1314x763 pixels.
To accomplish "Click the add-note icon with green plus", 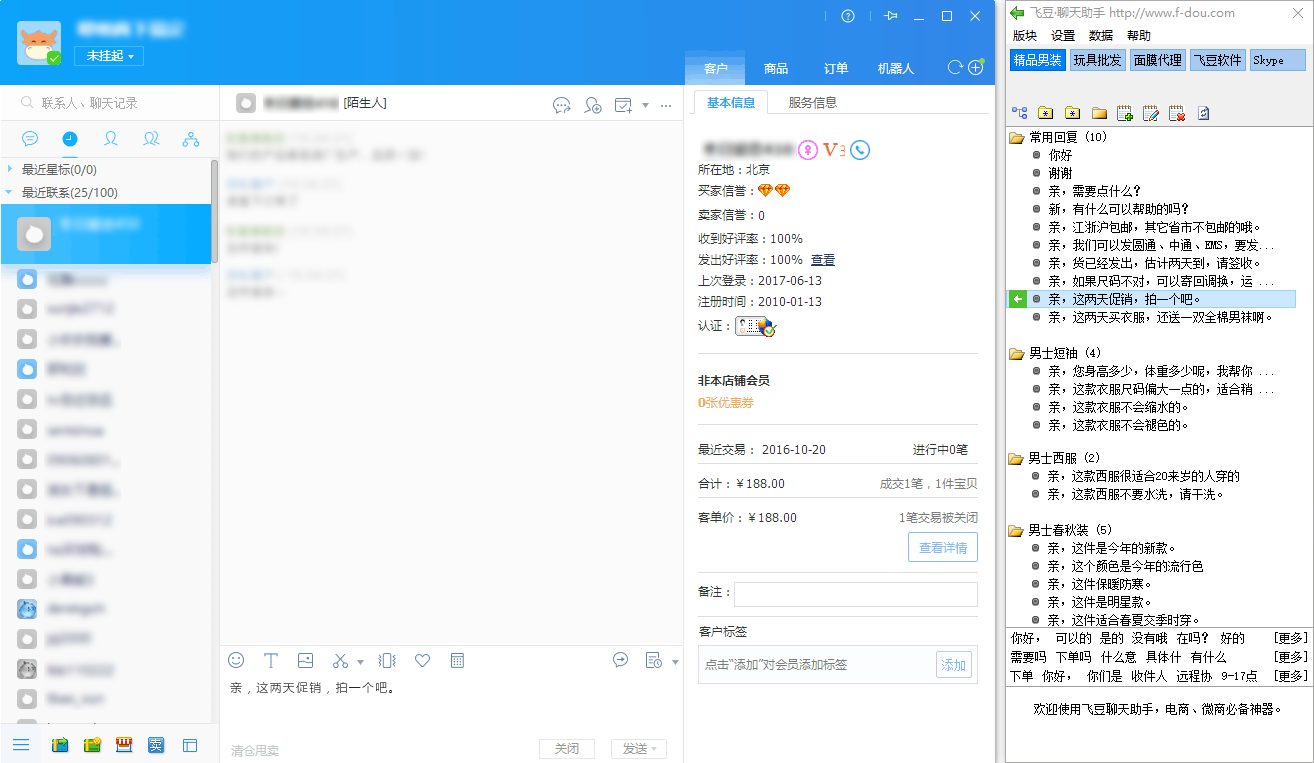I will coord(1124,113).
